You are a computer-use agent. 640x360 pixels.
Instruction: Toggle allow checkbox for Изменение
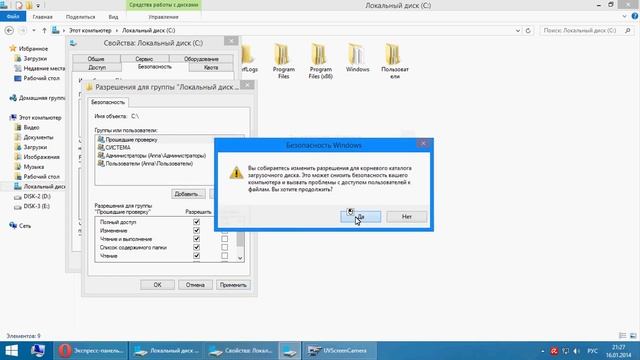[196, 231]
